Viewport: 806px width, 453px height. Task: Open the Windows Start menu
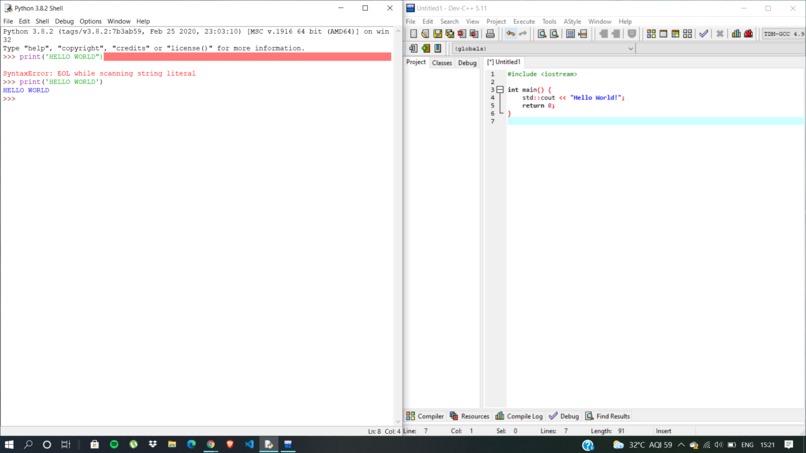(x=9, y=444)
